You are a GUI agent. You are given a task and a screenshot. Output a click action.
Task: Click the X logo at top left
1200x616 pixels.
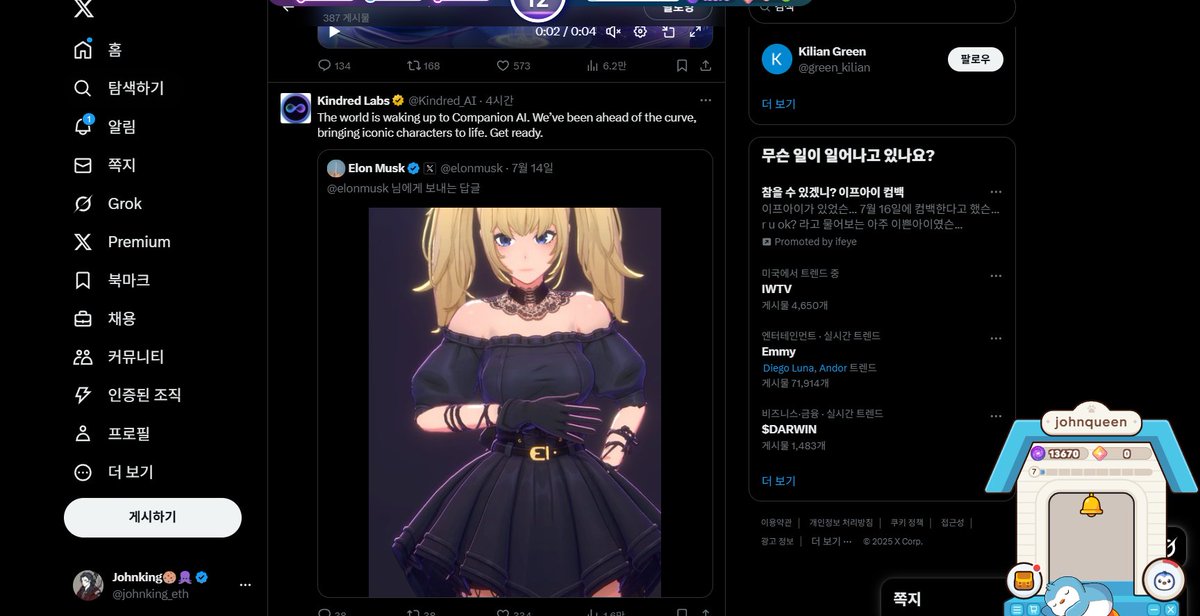pos(84,9)
